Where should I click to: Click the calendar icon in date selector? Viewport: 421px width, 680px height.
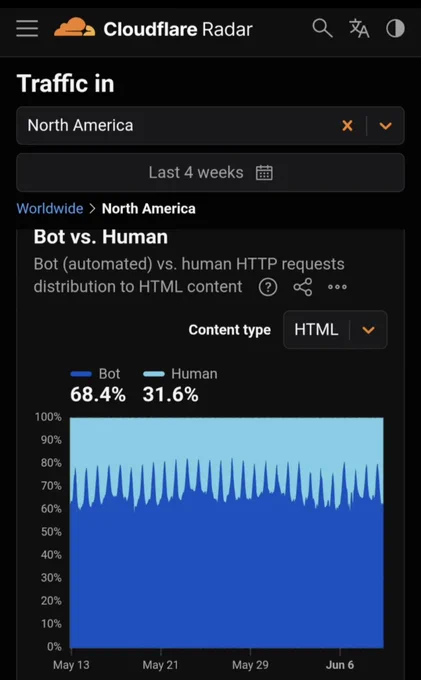[264, 173]
